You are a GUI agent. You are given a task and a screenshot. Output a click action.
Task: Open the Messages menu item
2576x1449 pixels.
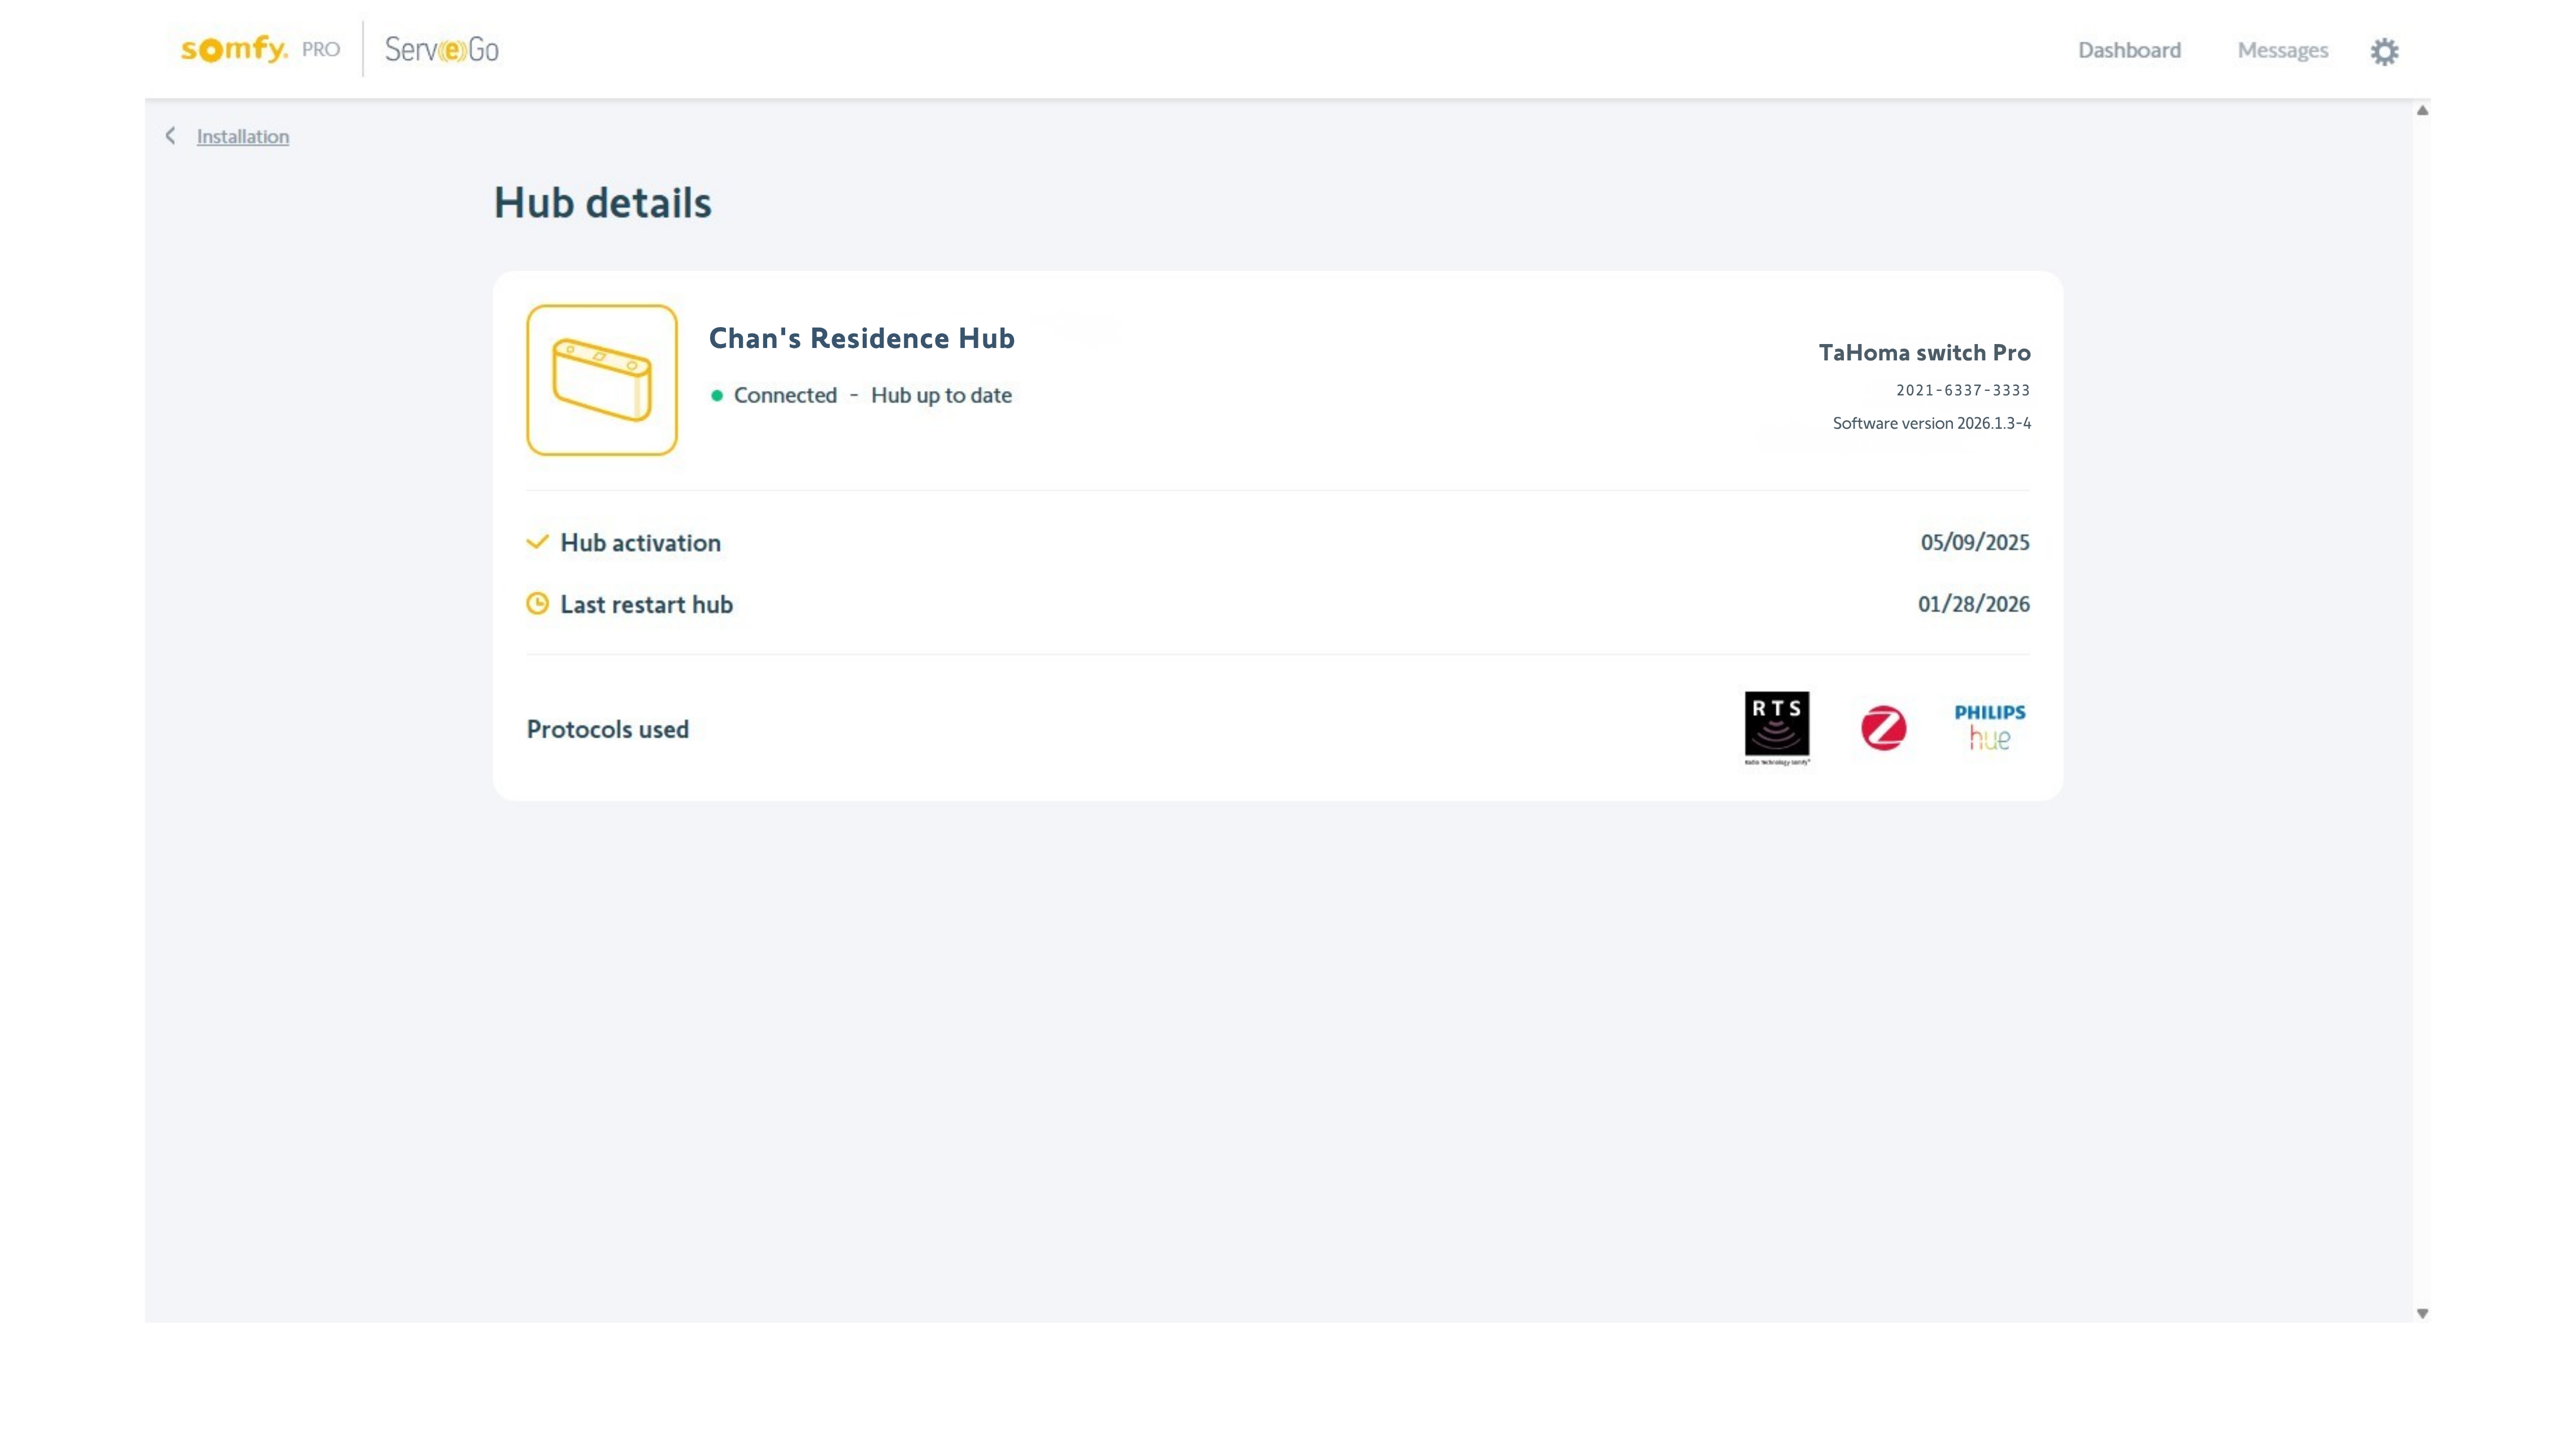click(x=2282, y=50)
